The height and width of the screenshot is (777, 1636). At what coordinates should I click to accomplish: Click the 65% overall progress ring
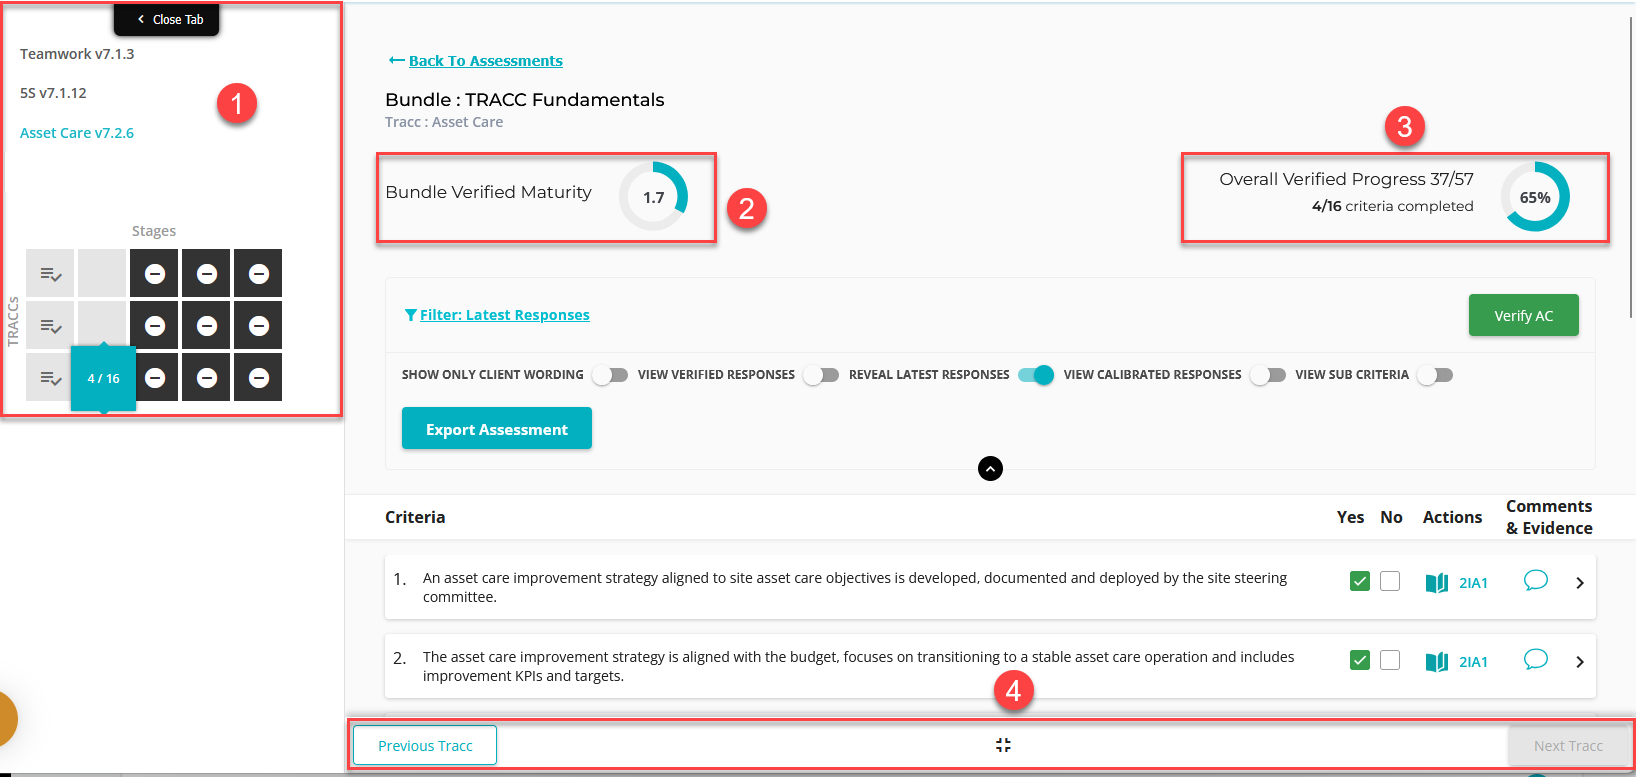1534,197
